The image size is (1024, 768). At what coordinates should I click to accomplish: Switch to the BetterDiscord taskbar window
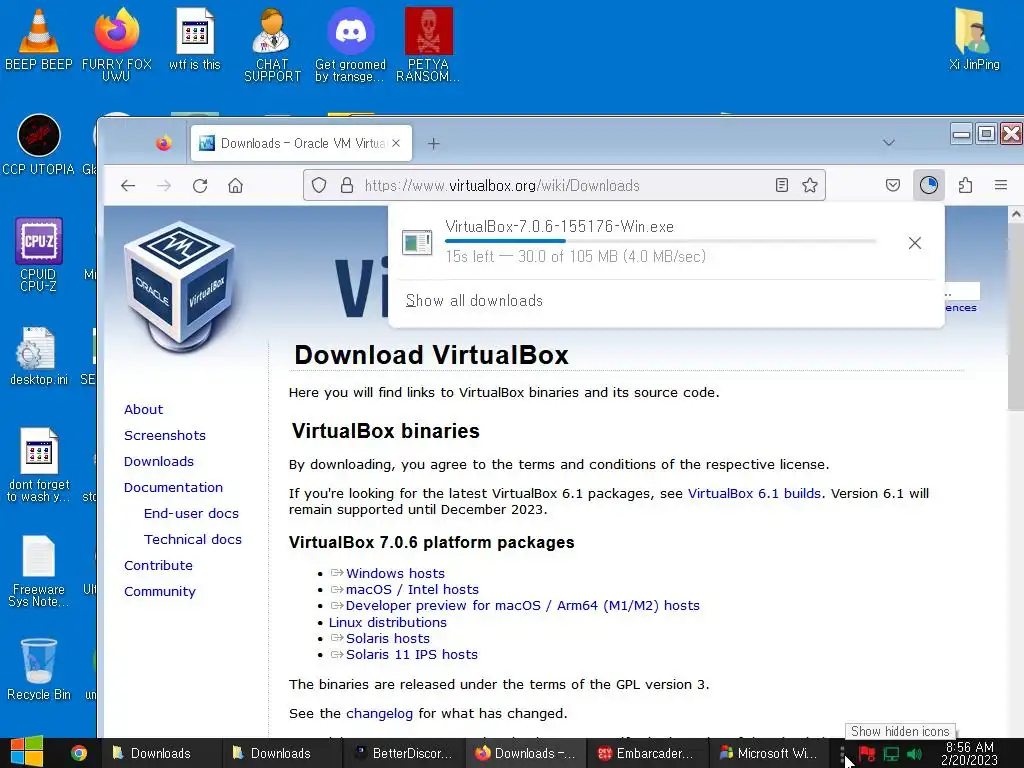click(403, 753)
